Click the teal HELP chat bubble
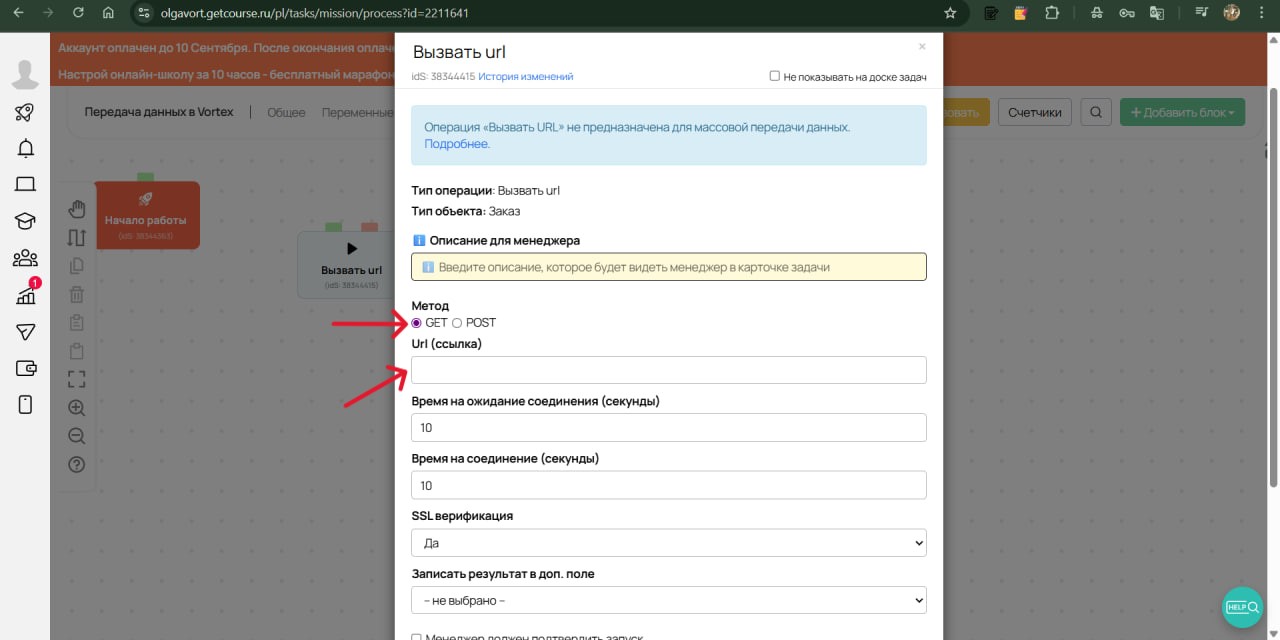 (x=1243, y=607)
